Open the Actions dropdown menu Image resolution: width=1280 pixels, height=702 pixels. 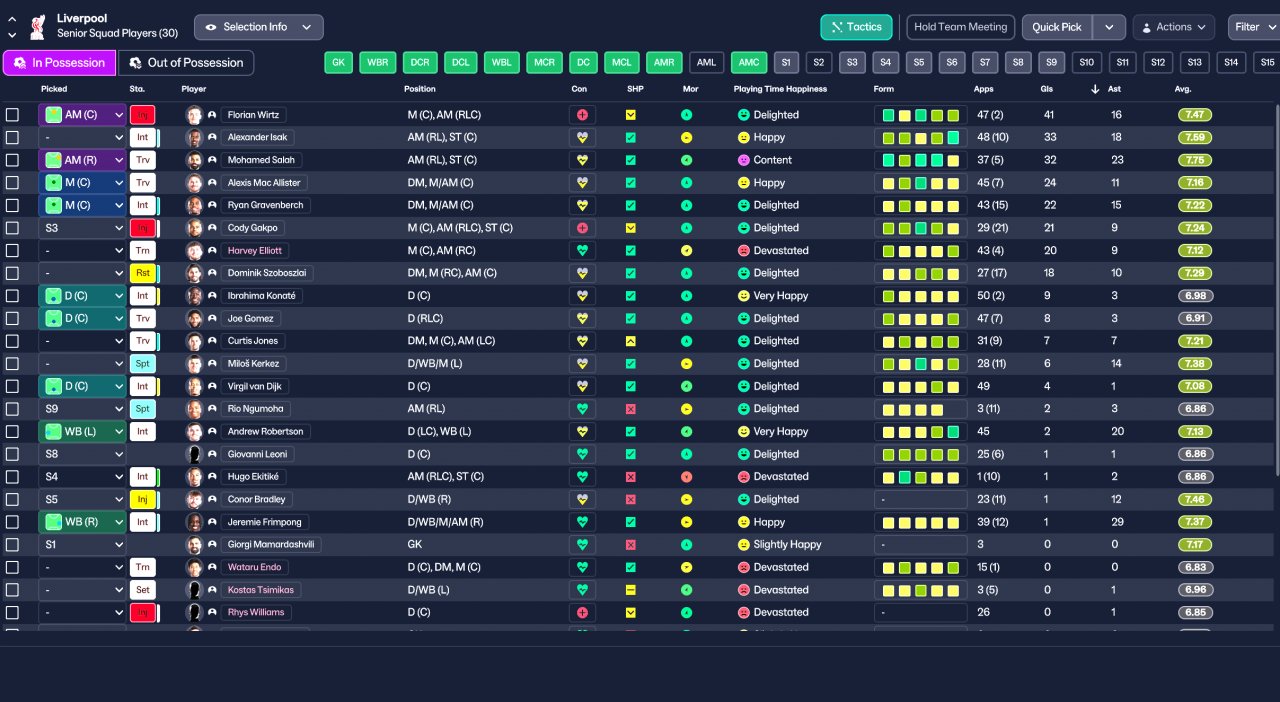coord(1173,27)
